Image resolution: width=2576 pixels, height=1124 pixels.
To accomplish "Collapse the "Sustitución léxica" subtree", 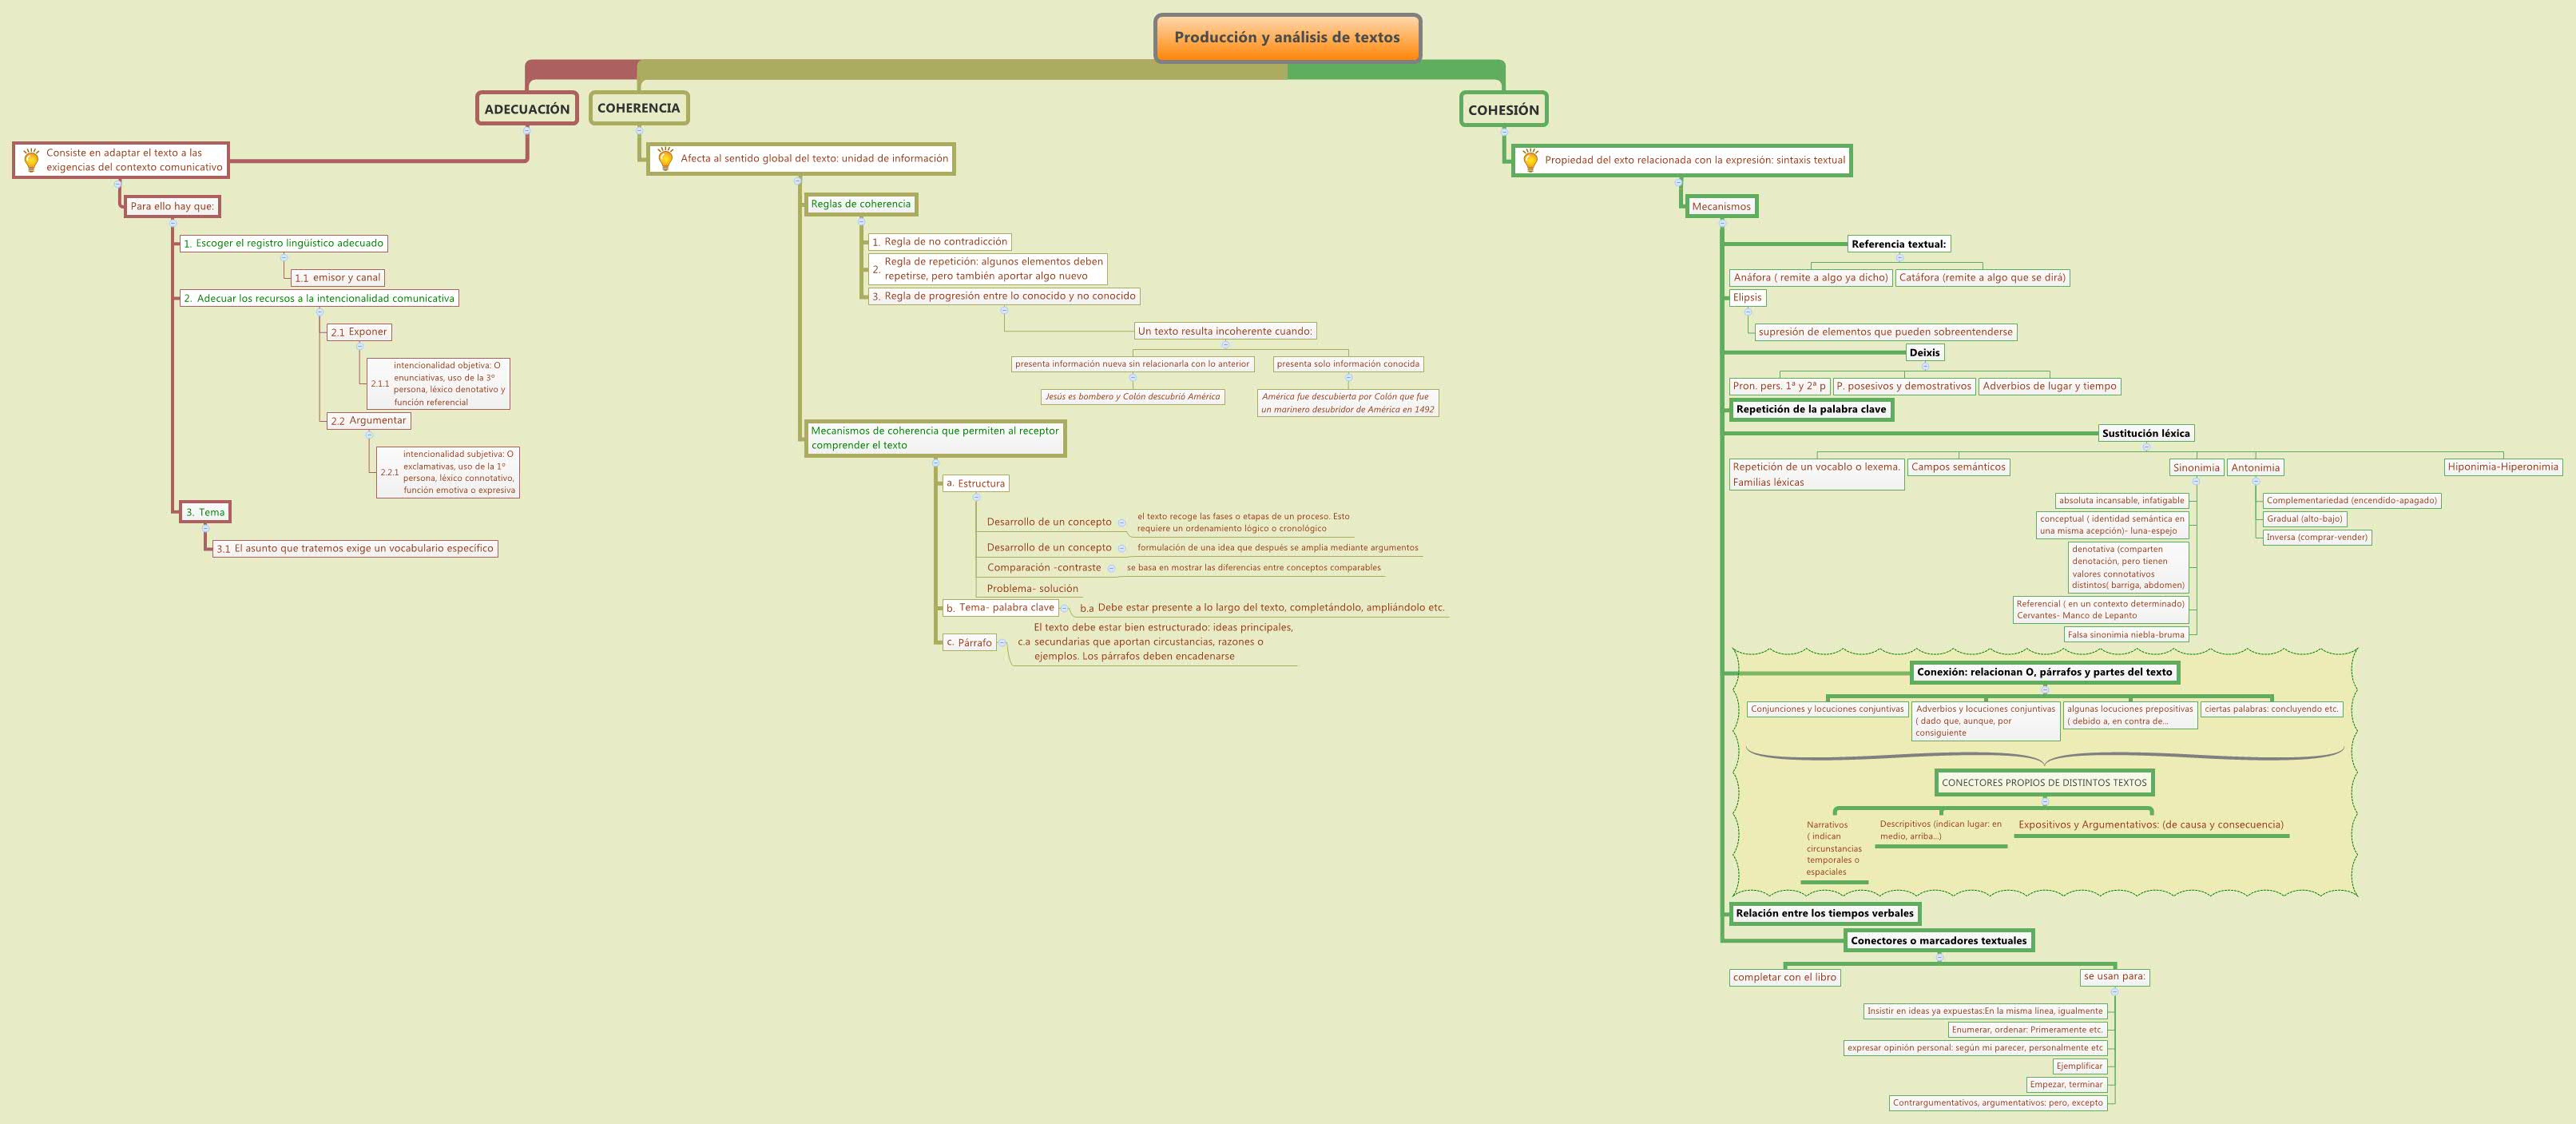I will [2148, 446].
